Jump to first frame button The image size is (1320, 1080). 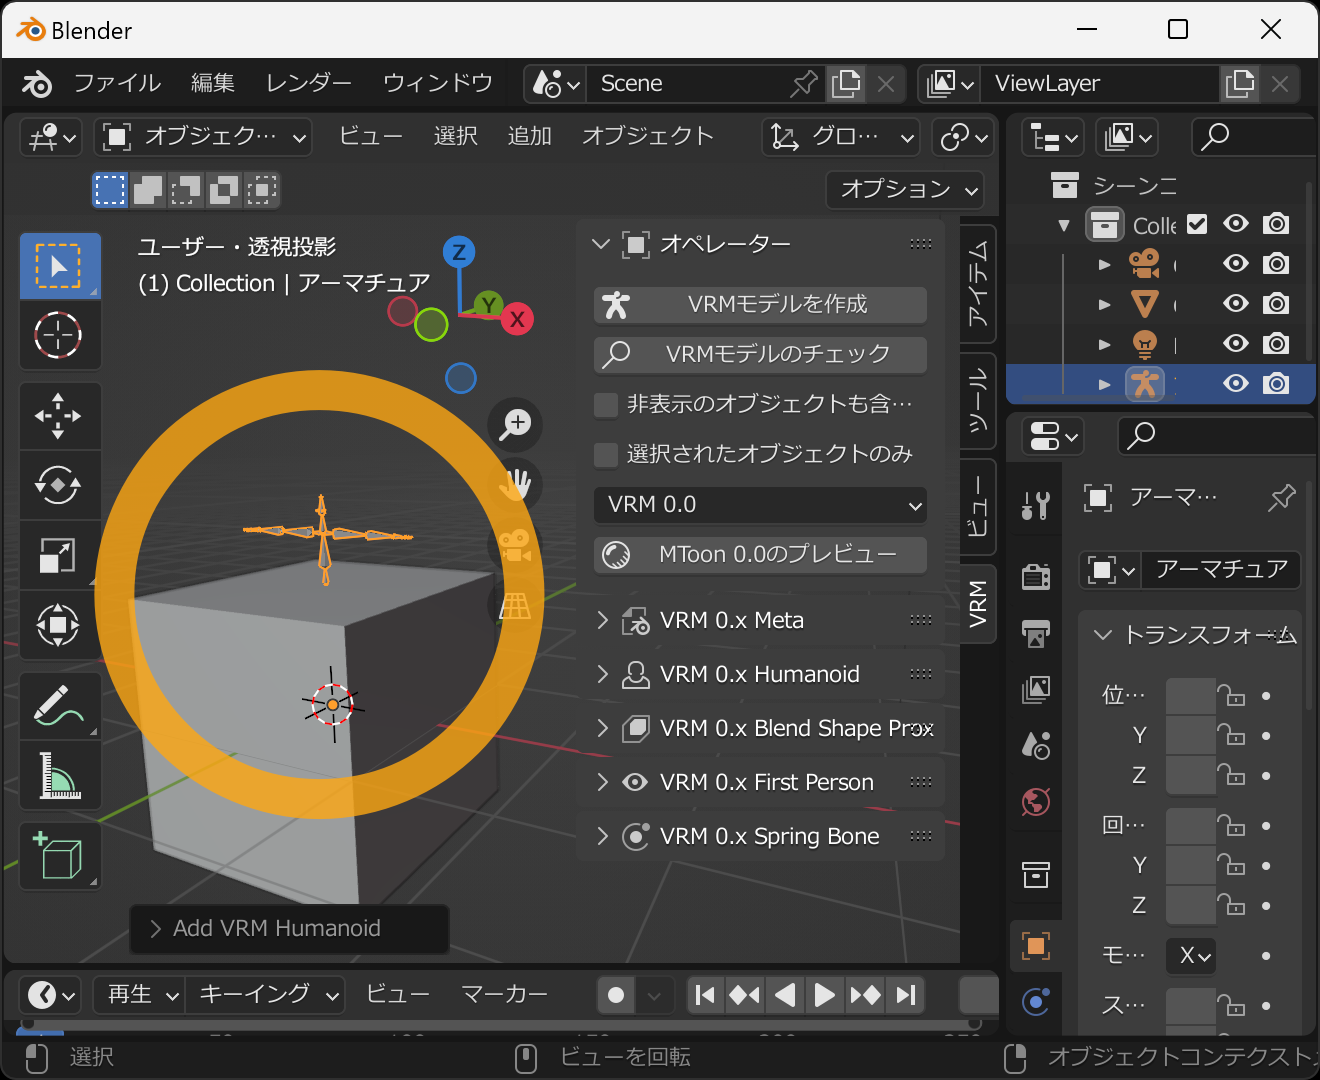coord(706,995)
